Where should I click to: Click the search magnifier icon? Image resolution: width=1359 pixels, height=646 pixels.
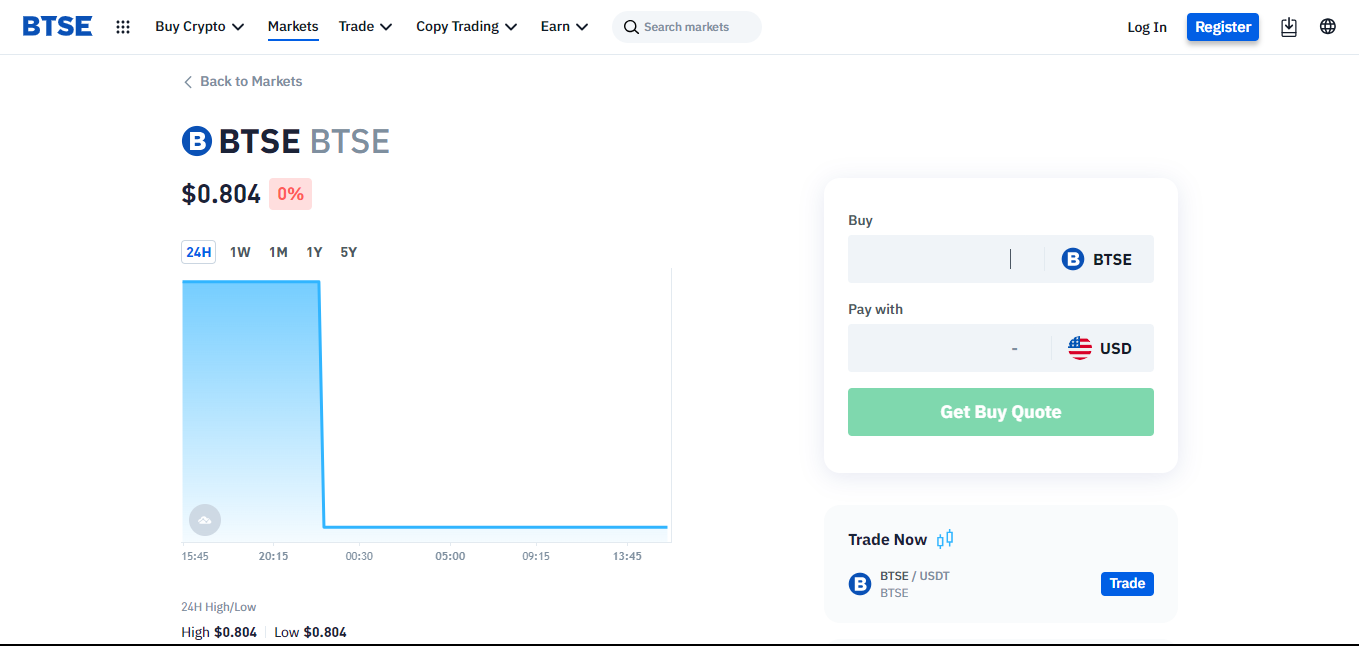(x=631, y=27)
